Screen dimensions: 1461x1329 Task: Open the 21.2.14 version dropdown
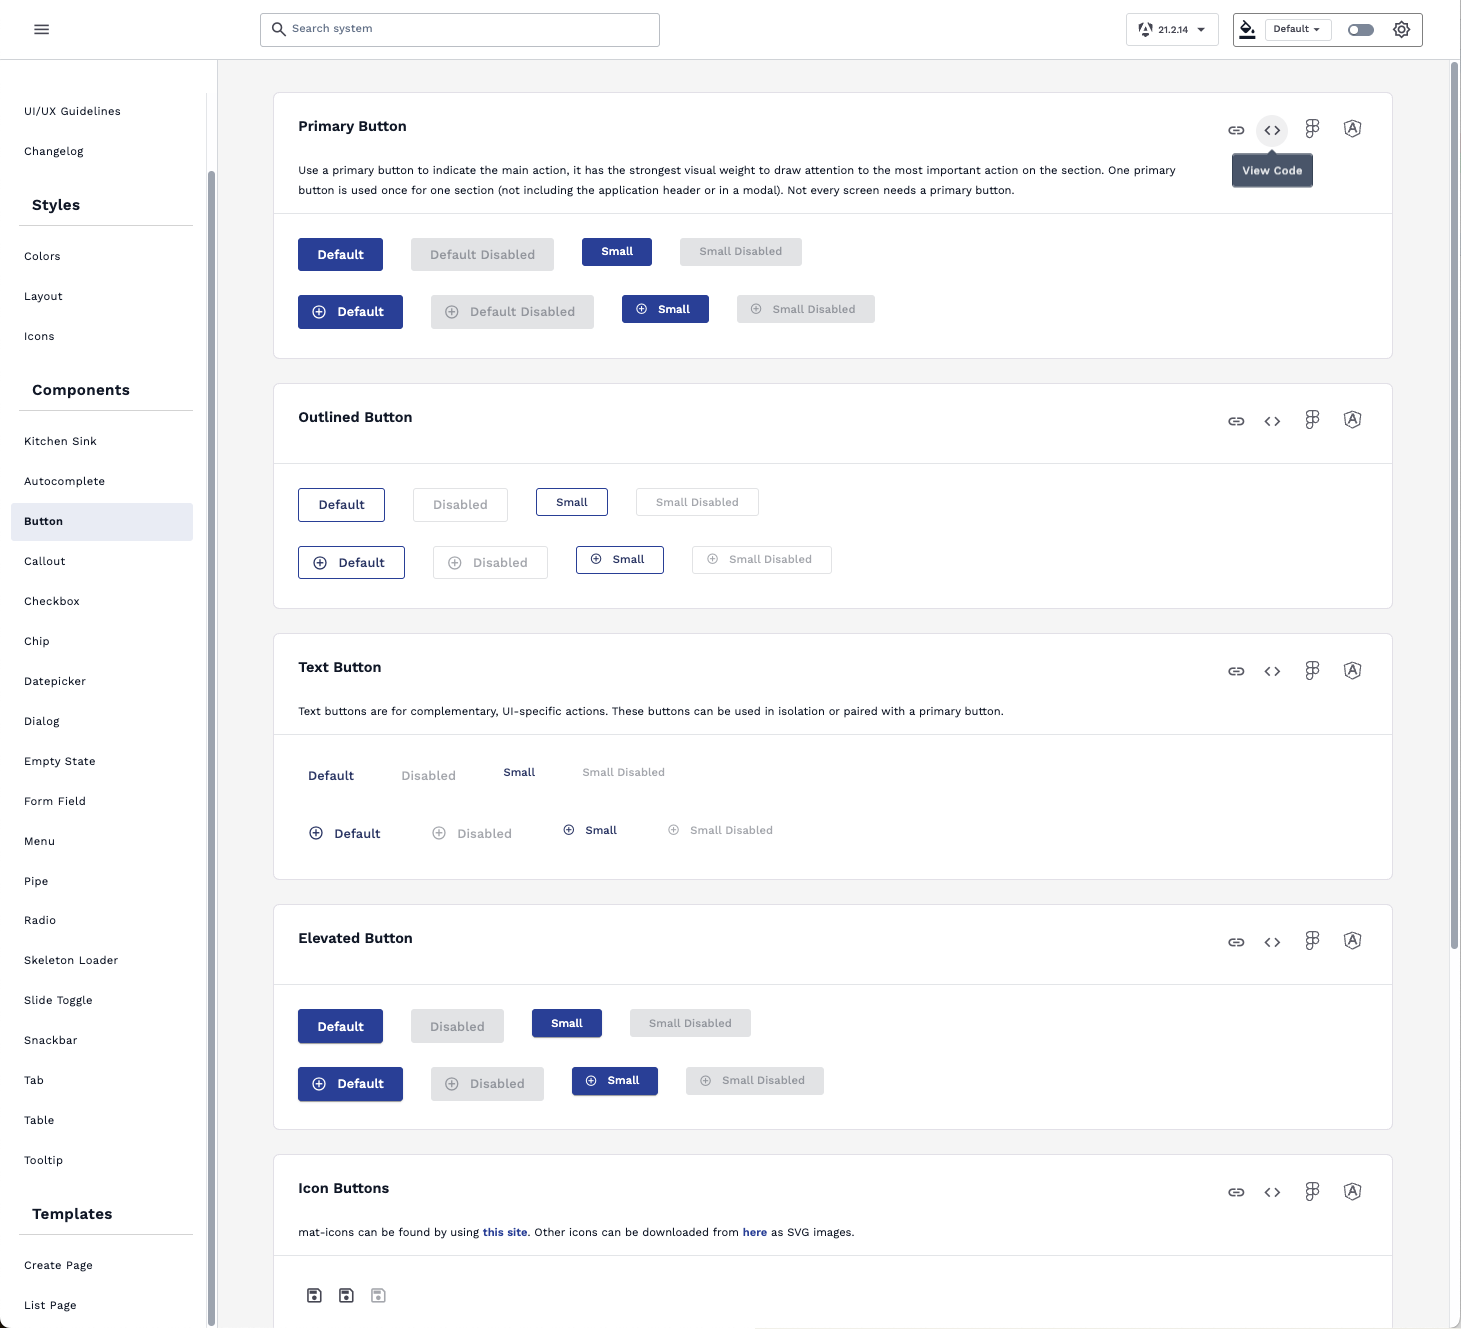tap(1172, 29)
